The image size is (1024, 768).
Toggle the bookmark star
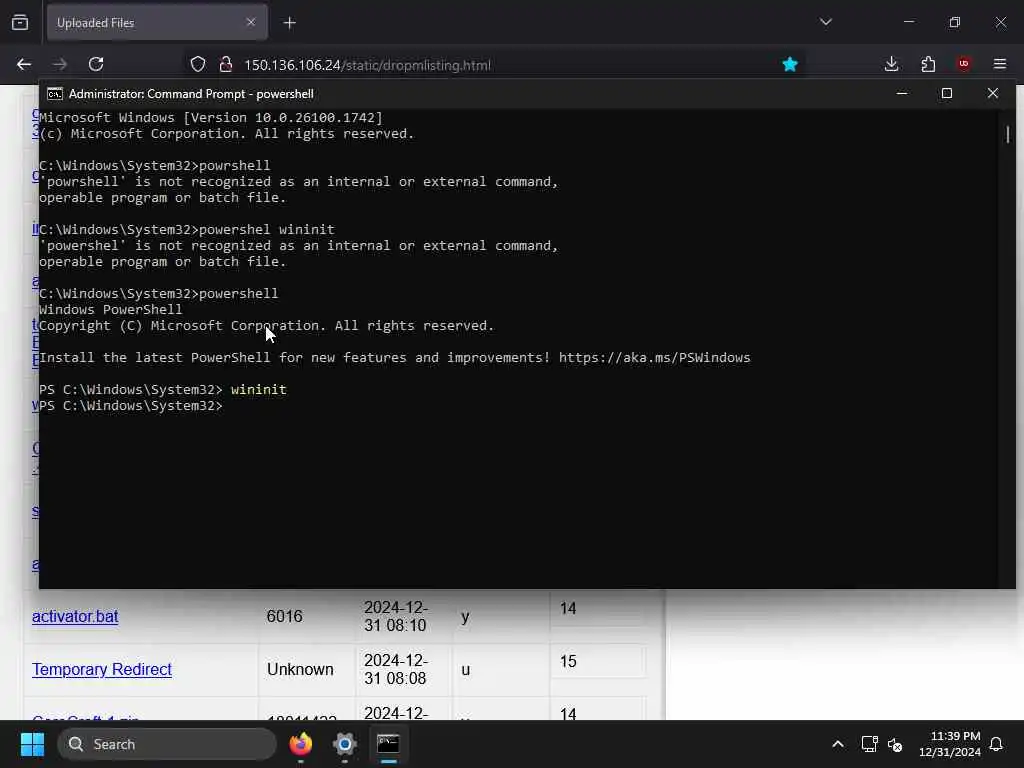coord(790,64)
